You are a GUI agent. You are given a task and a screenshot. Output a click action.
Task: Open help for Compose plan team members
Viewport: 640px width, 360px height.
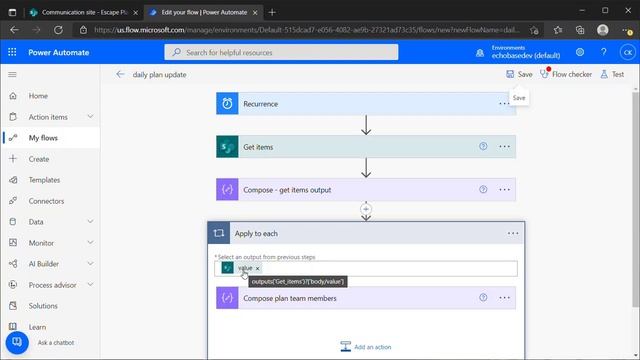pyautogui.click(x=483, y=298)
